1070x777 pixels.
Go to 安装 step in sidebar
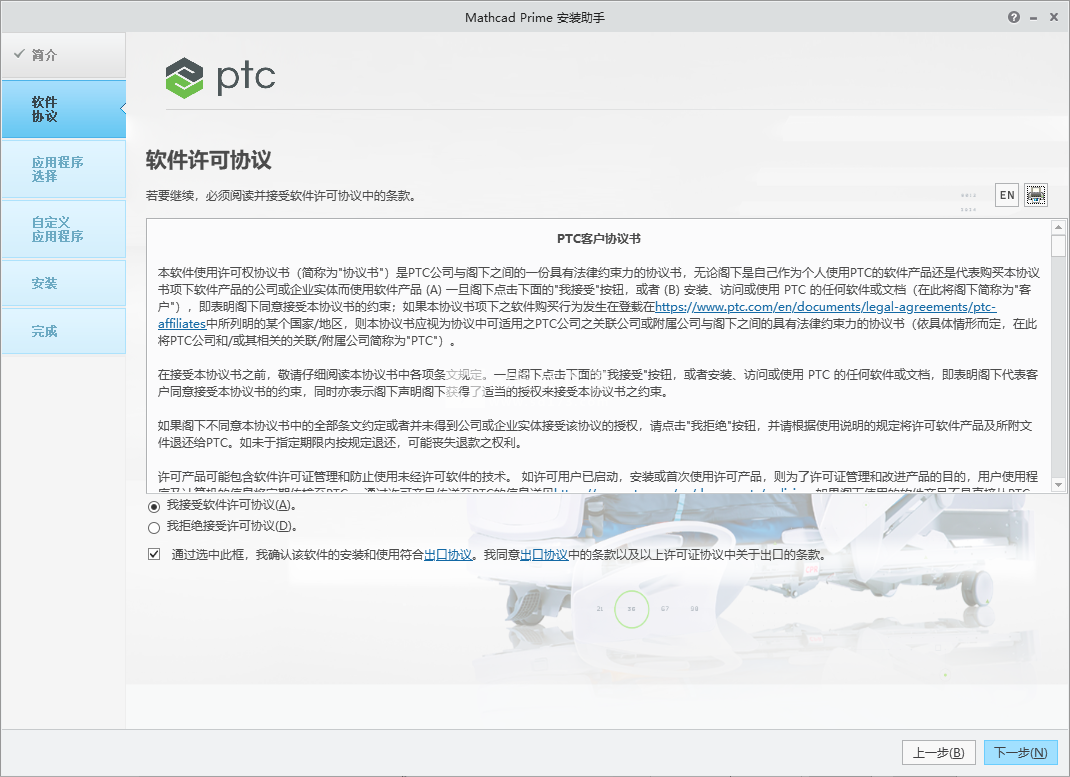(x=63, y=283)
